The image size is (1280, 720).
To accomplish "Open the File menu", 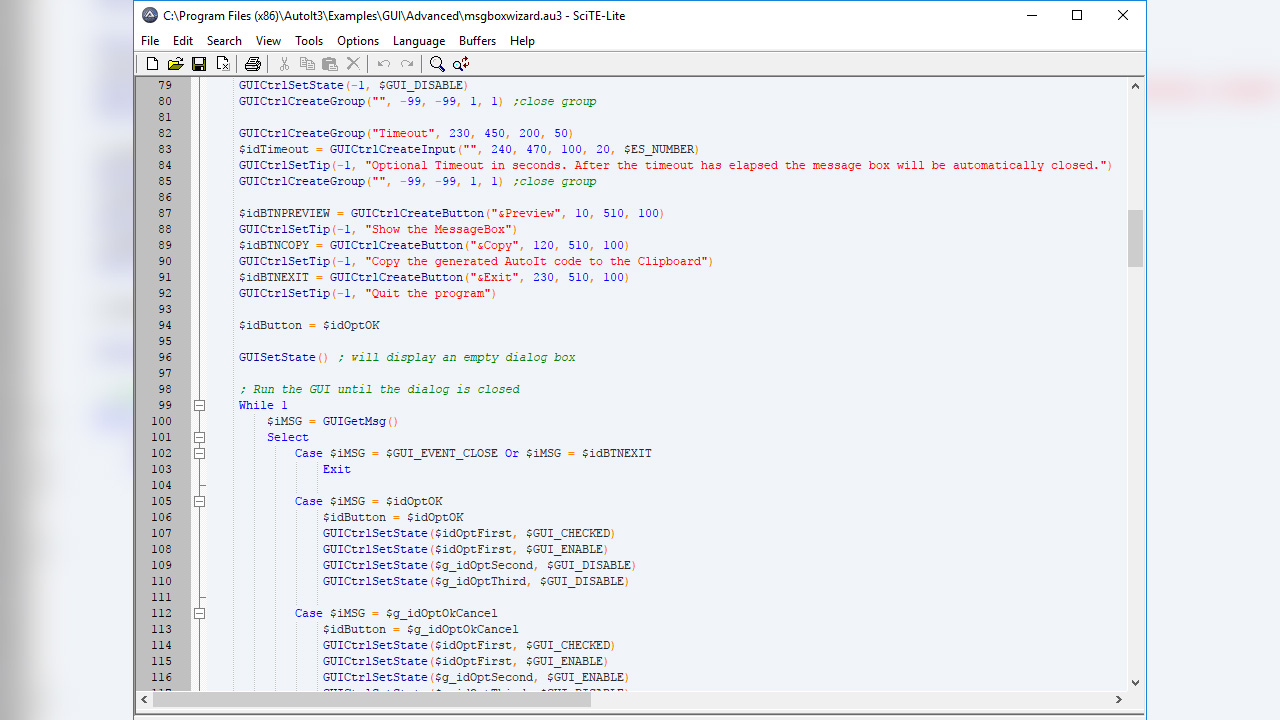I will coord(150,41).
